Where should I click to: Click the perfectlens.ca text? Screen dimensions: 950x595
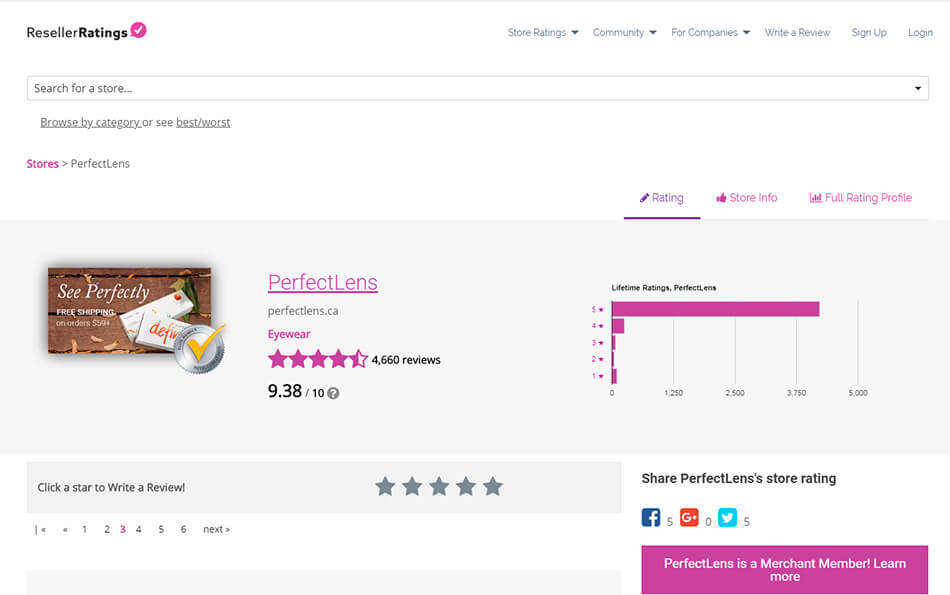303,311
